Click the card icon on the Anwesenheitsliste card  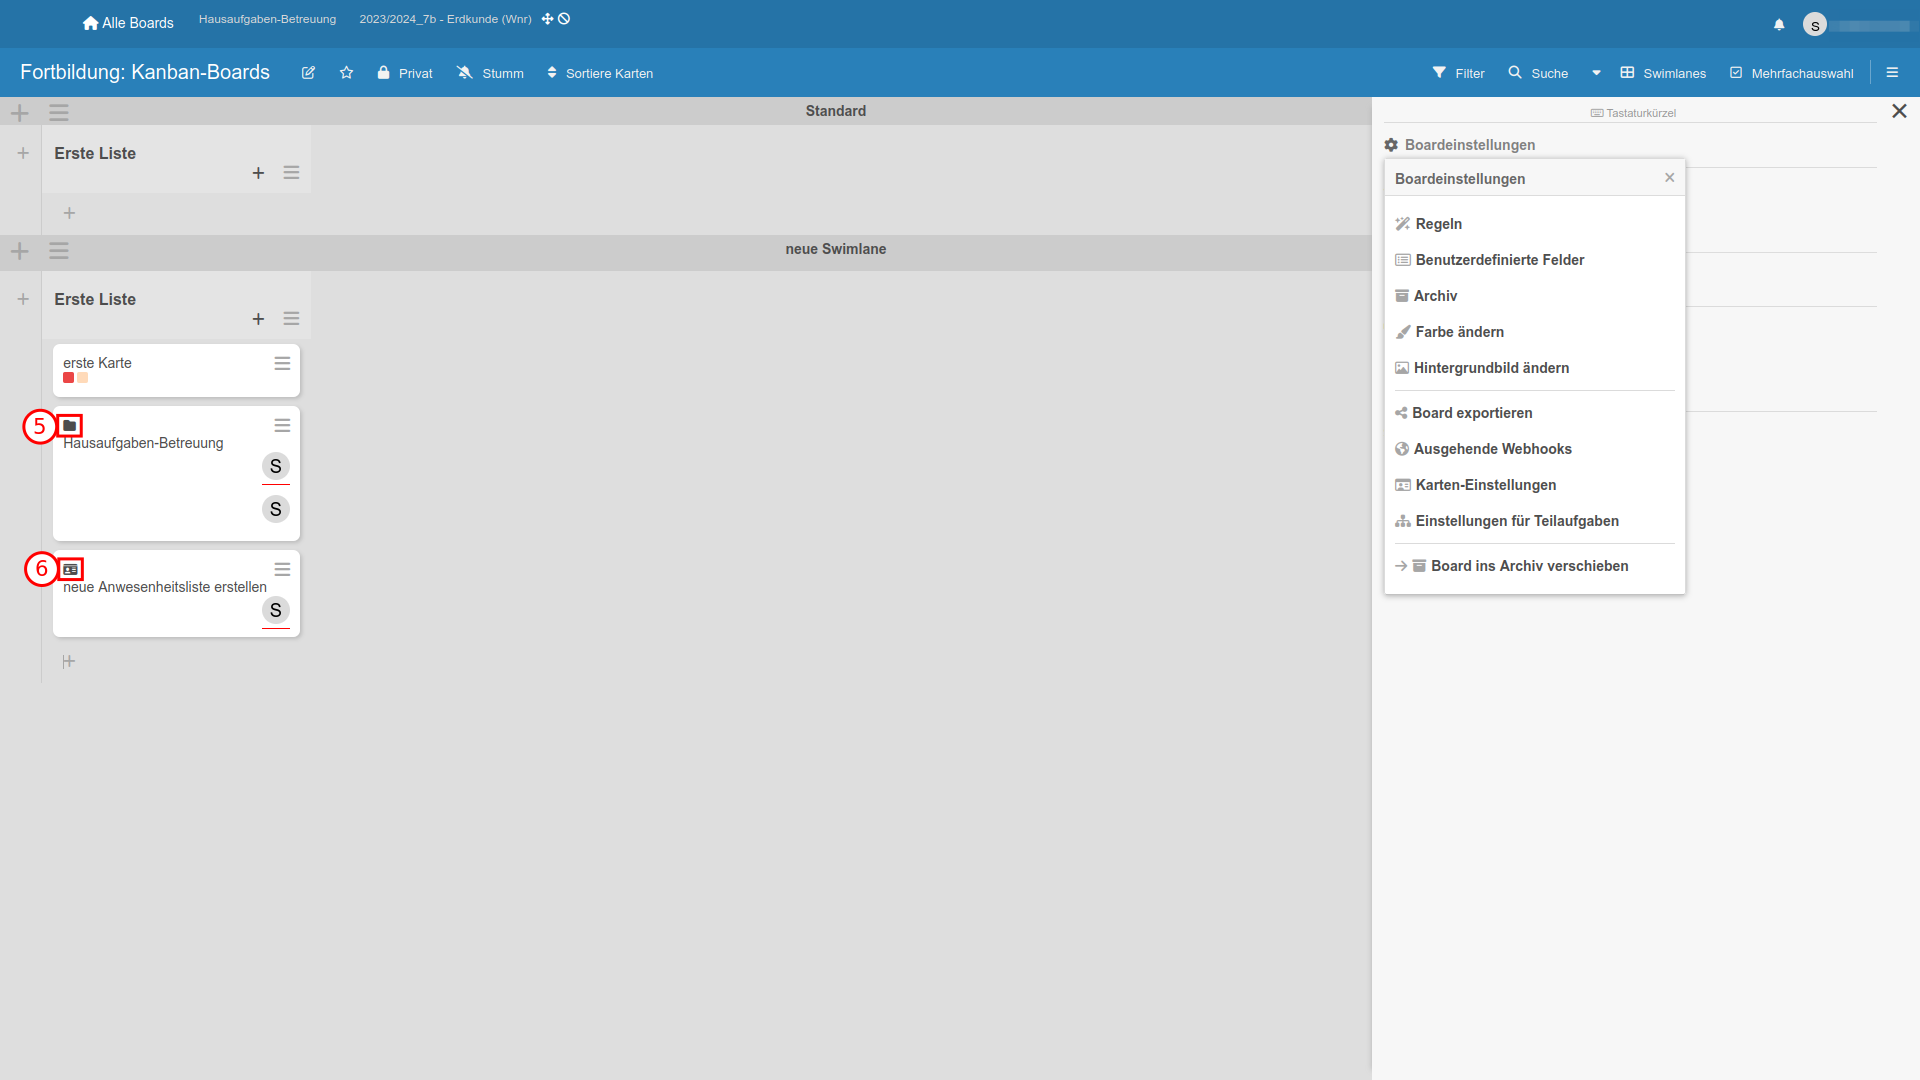click(x=70, y=569)
